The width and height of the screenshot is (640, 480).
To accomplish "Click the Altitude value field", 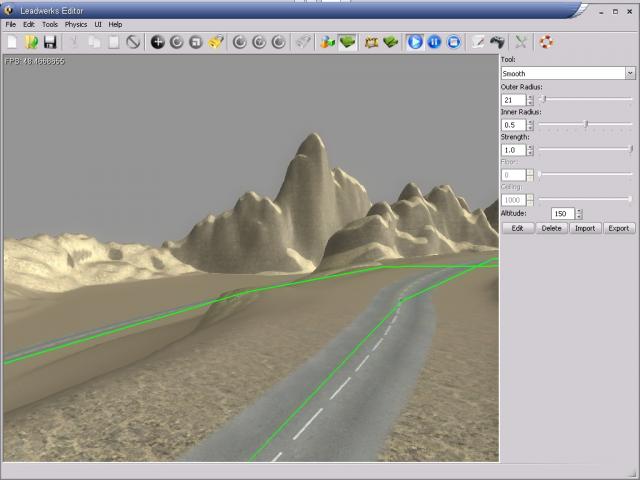I will tap(561, 214).
